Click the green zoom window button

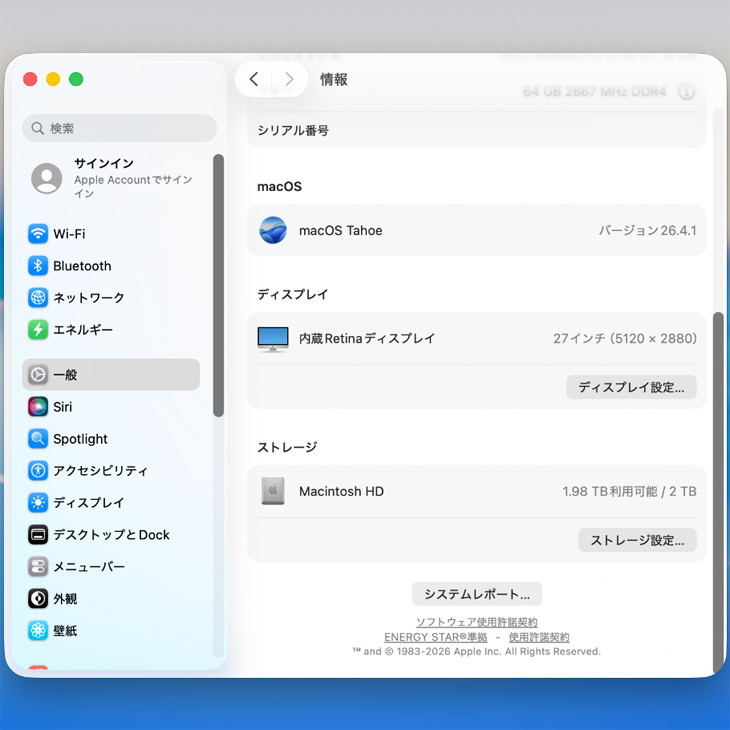pos(76,79)
